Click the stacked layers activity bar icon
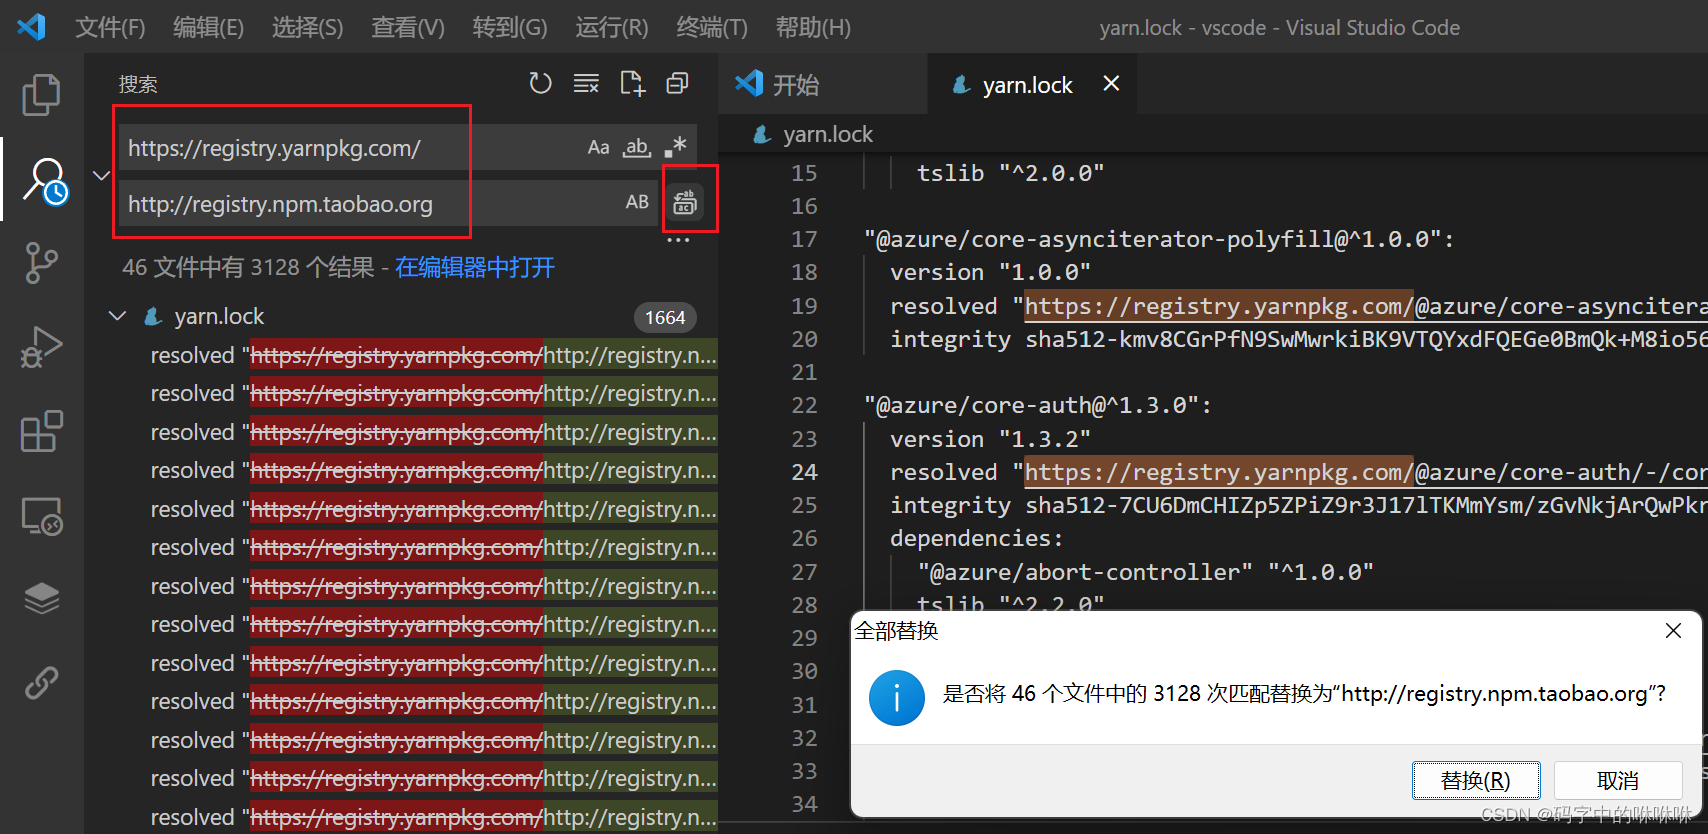The image size is (1708, 834). [x=42, y=598]
